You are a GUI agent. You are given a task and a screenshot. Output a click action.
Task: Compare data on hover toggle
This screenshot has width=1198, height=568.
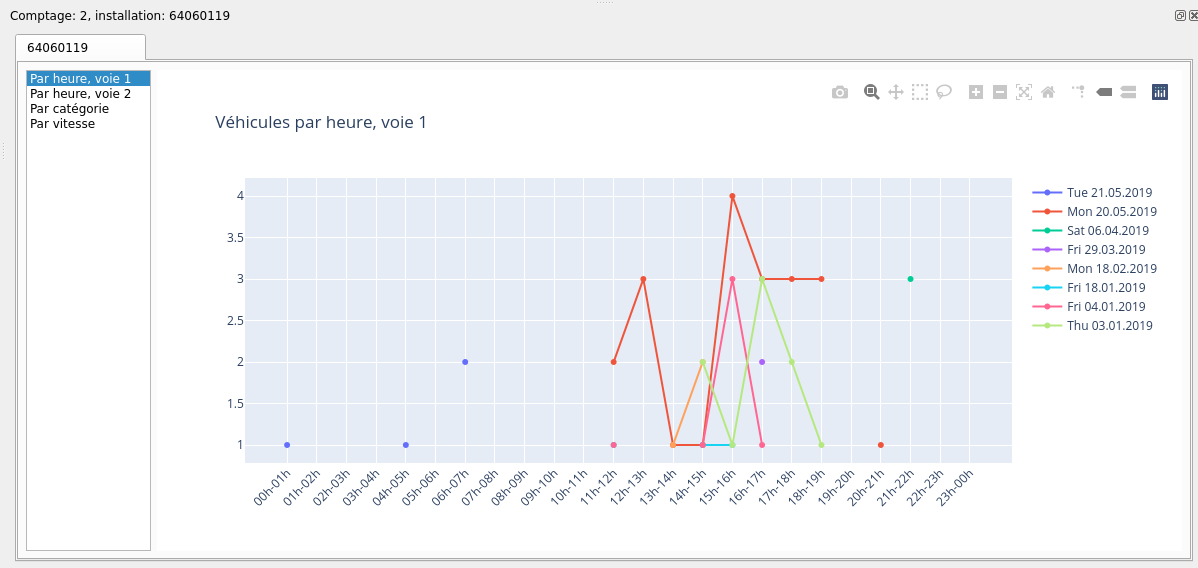click(1128, 93)
